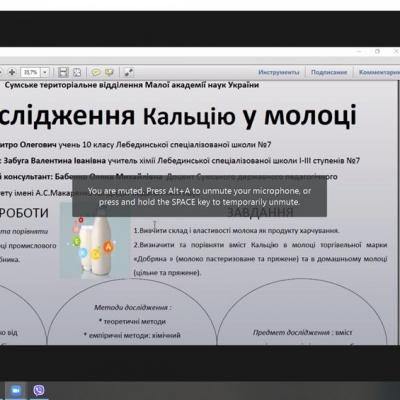Click the 'You are muted' notification overlay
The height and width of the screenshot is (400, 400).
[199, 196]
